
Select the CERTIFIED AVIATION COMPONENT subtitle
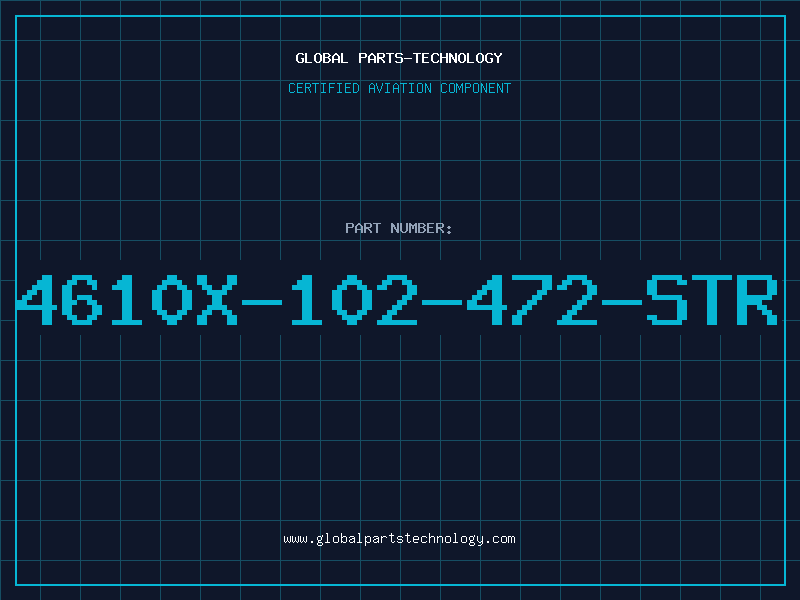[x=399, y=88]
